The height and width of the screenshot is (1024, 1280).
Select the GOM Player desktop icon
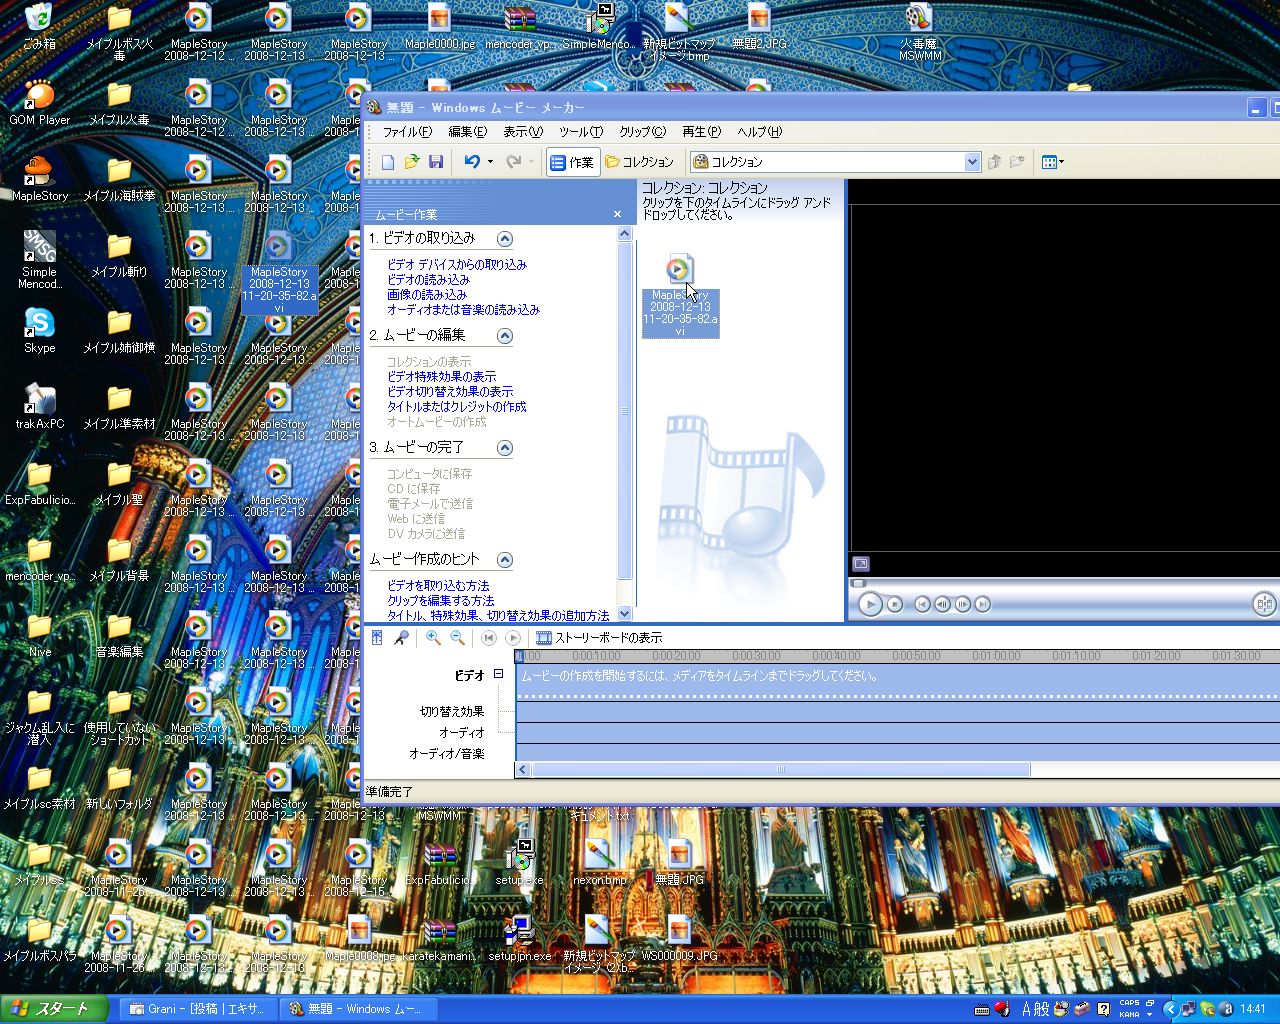coord(39,103)
